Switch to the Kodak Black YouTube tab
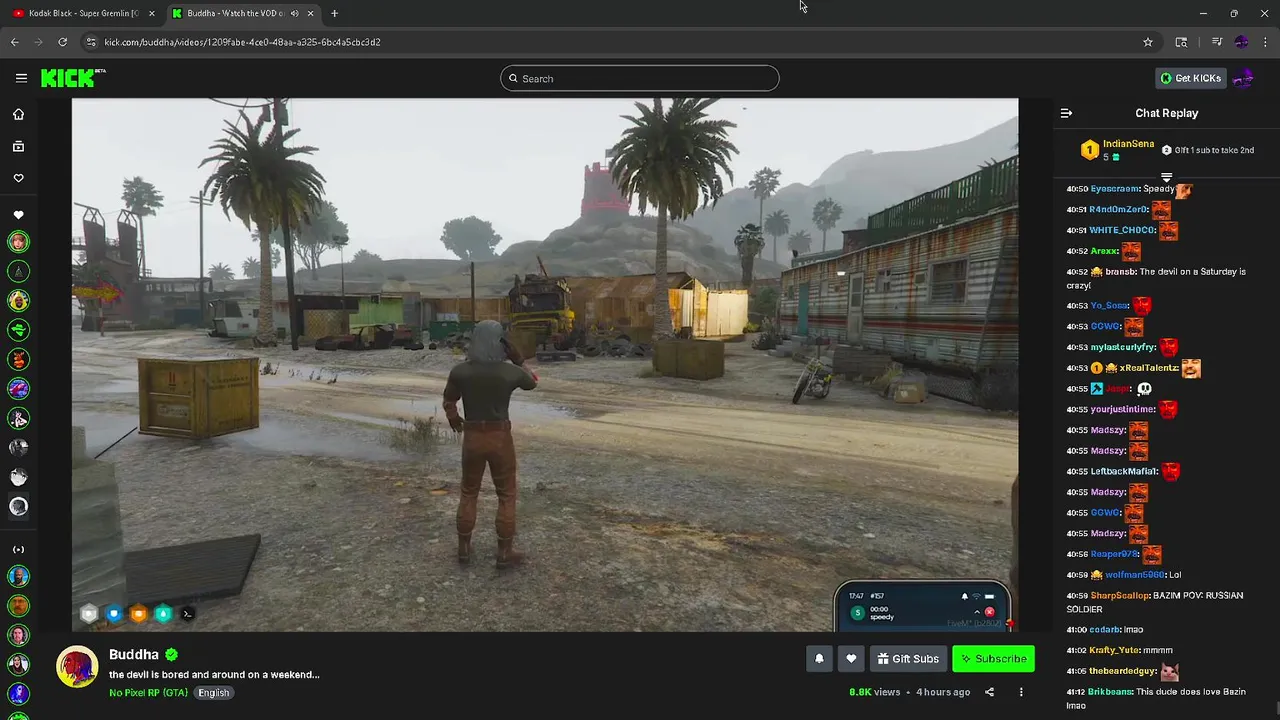 (83, 13)
